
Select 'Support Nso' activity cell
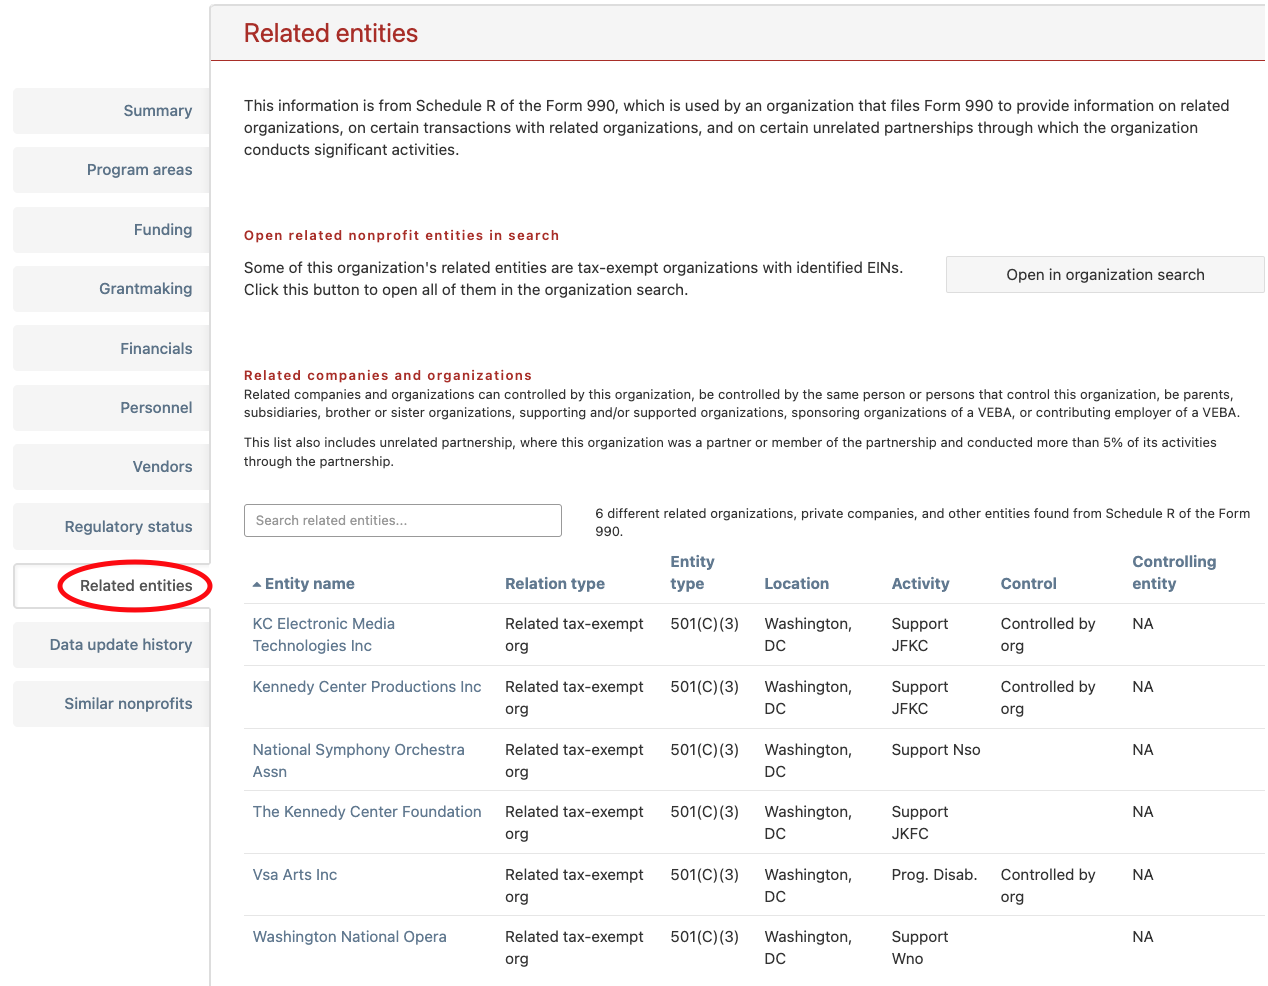(x=936, y=750)
